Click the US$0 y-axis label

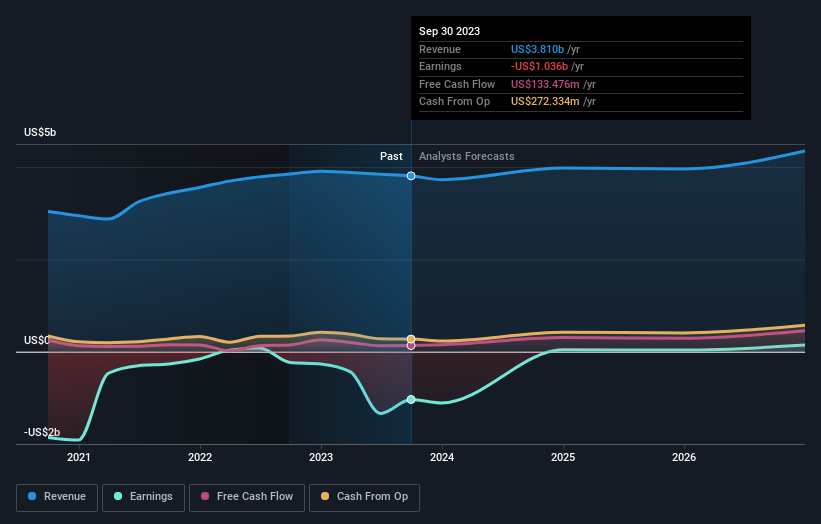coord(37,341)
